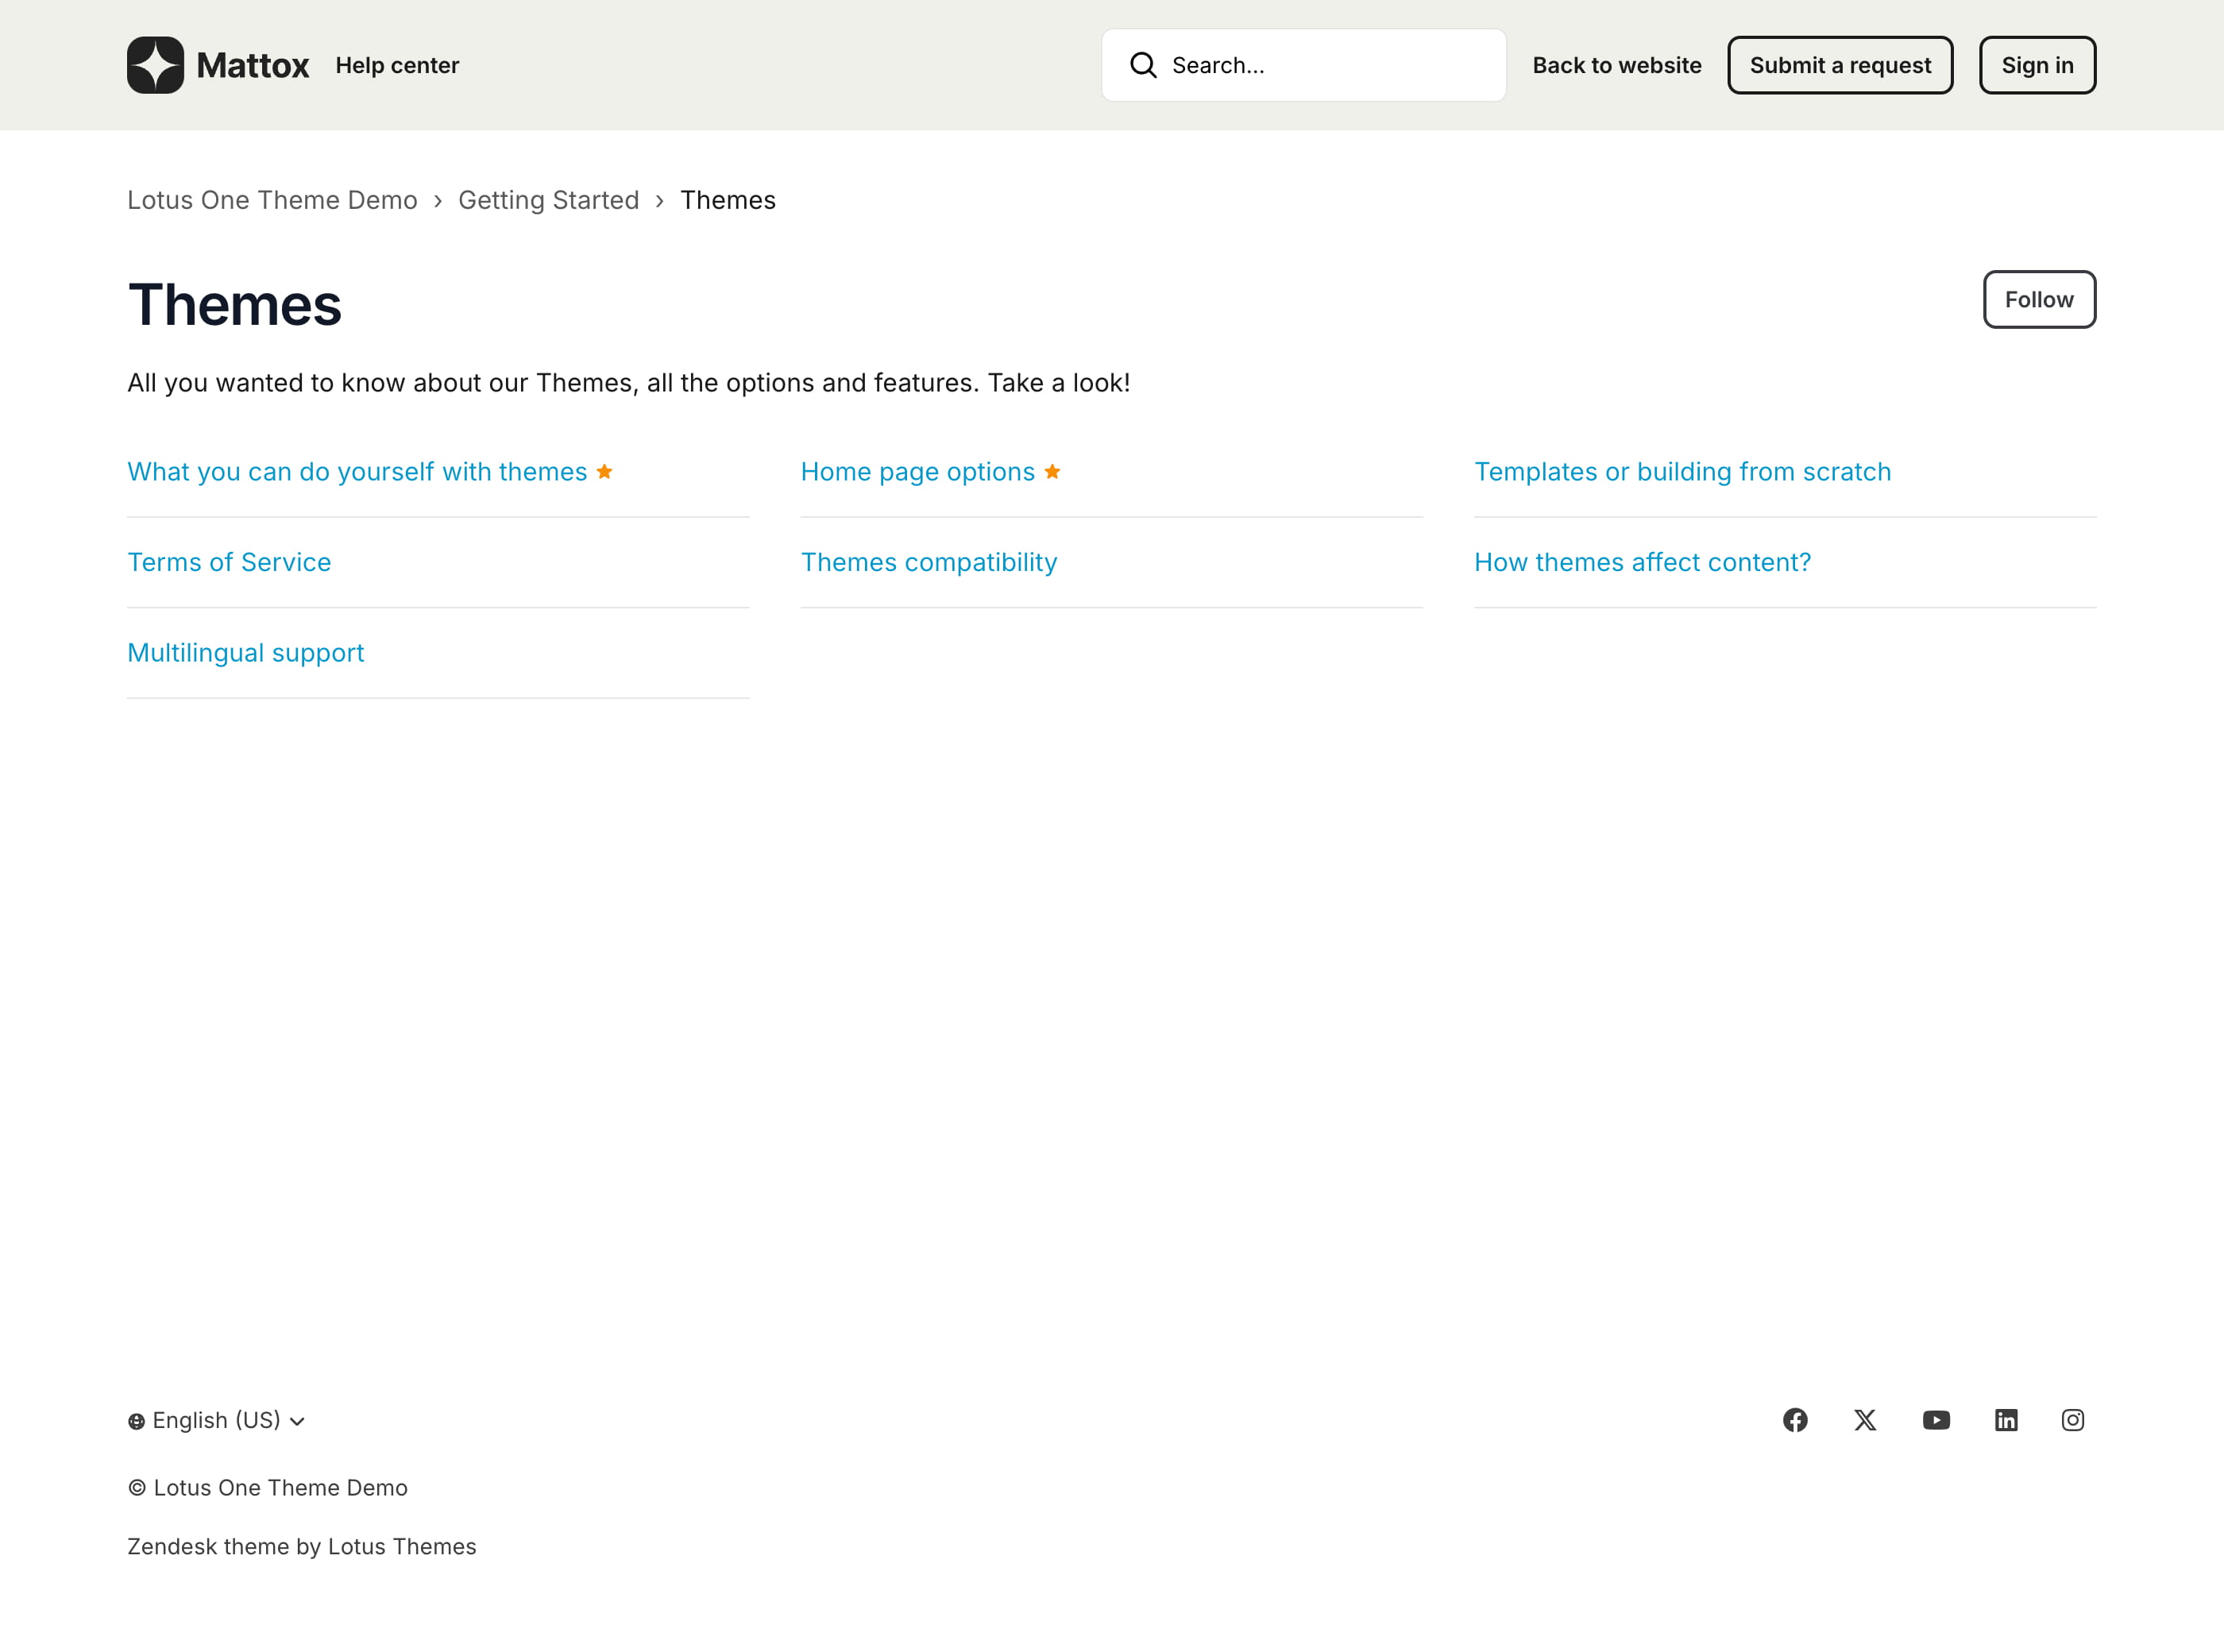Open Back to website link

click(1616, 65)
